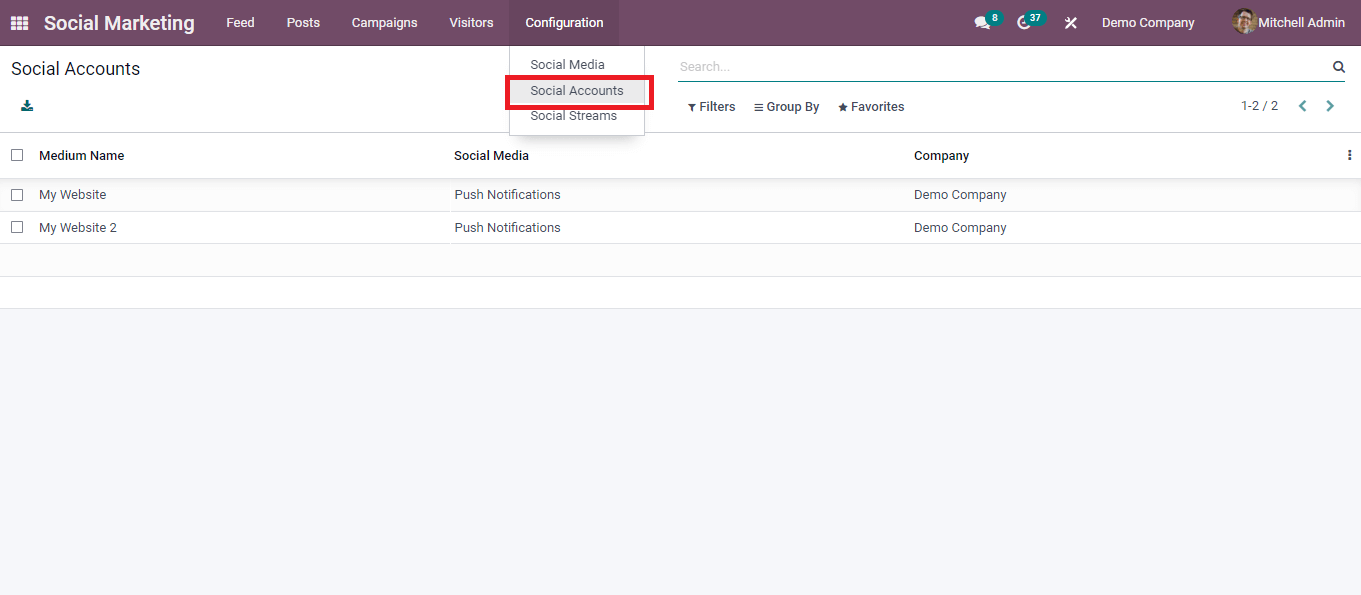Tick the My Website row checkbox

17,195
